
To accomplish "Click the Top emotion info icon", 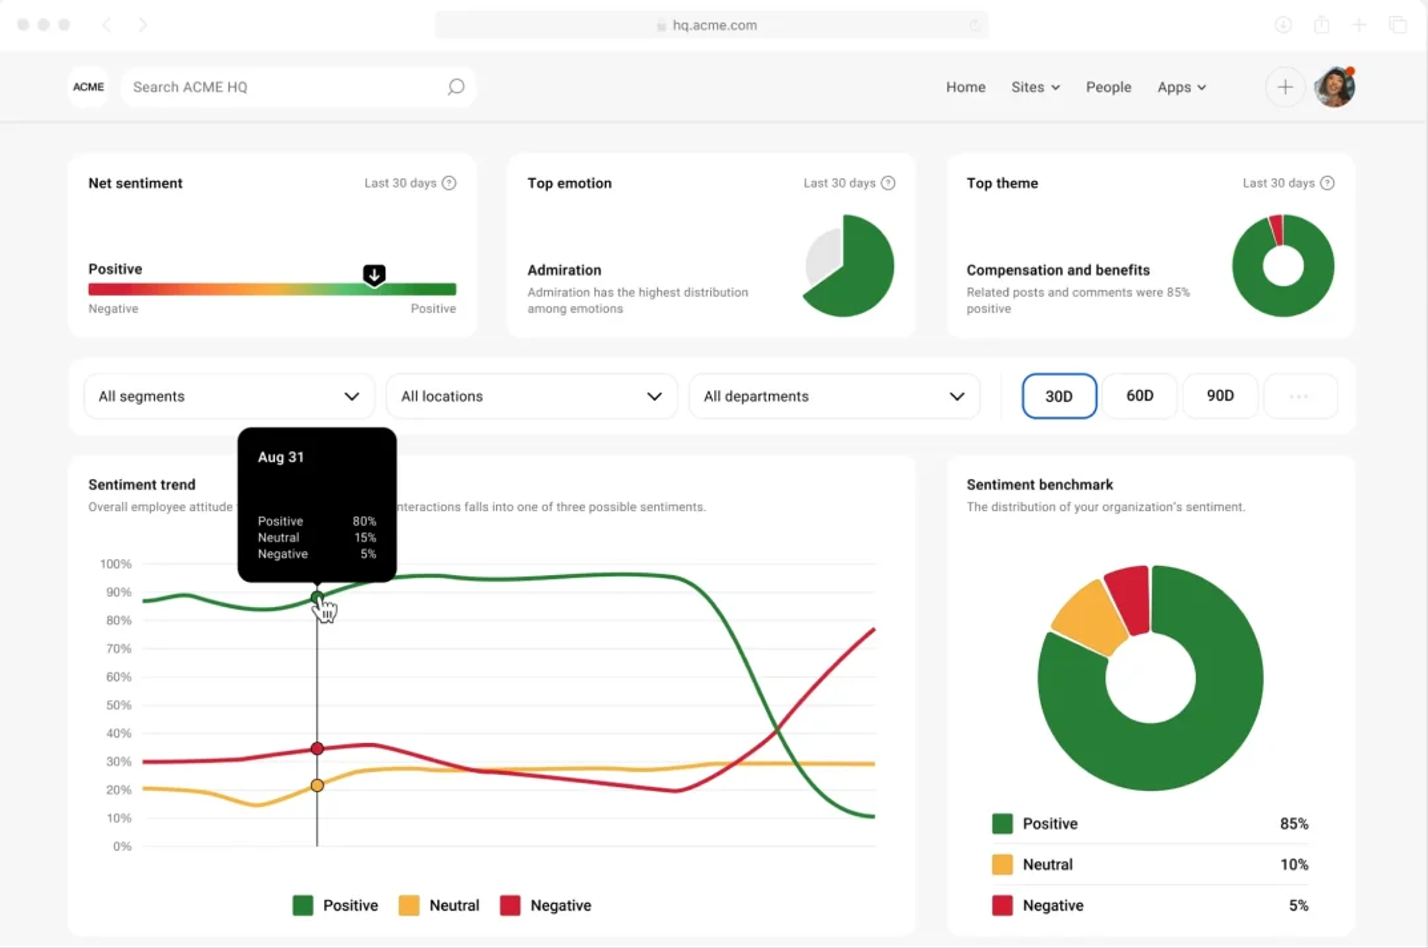I will (x=888, y=183).
